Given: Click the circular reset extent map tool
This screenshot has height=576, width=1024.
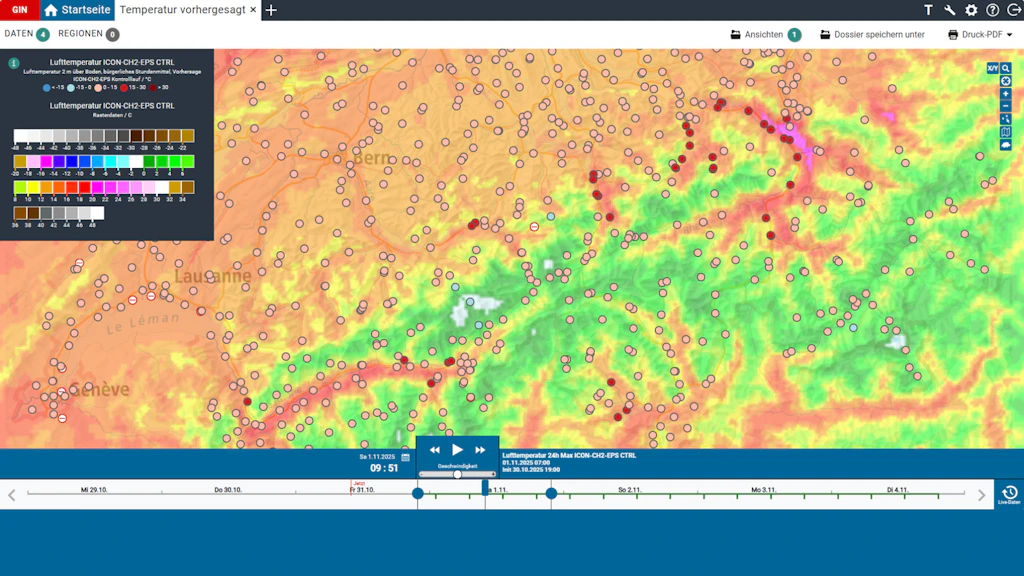Looking at the screenshot, I should click(1006, 81).
